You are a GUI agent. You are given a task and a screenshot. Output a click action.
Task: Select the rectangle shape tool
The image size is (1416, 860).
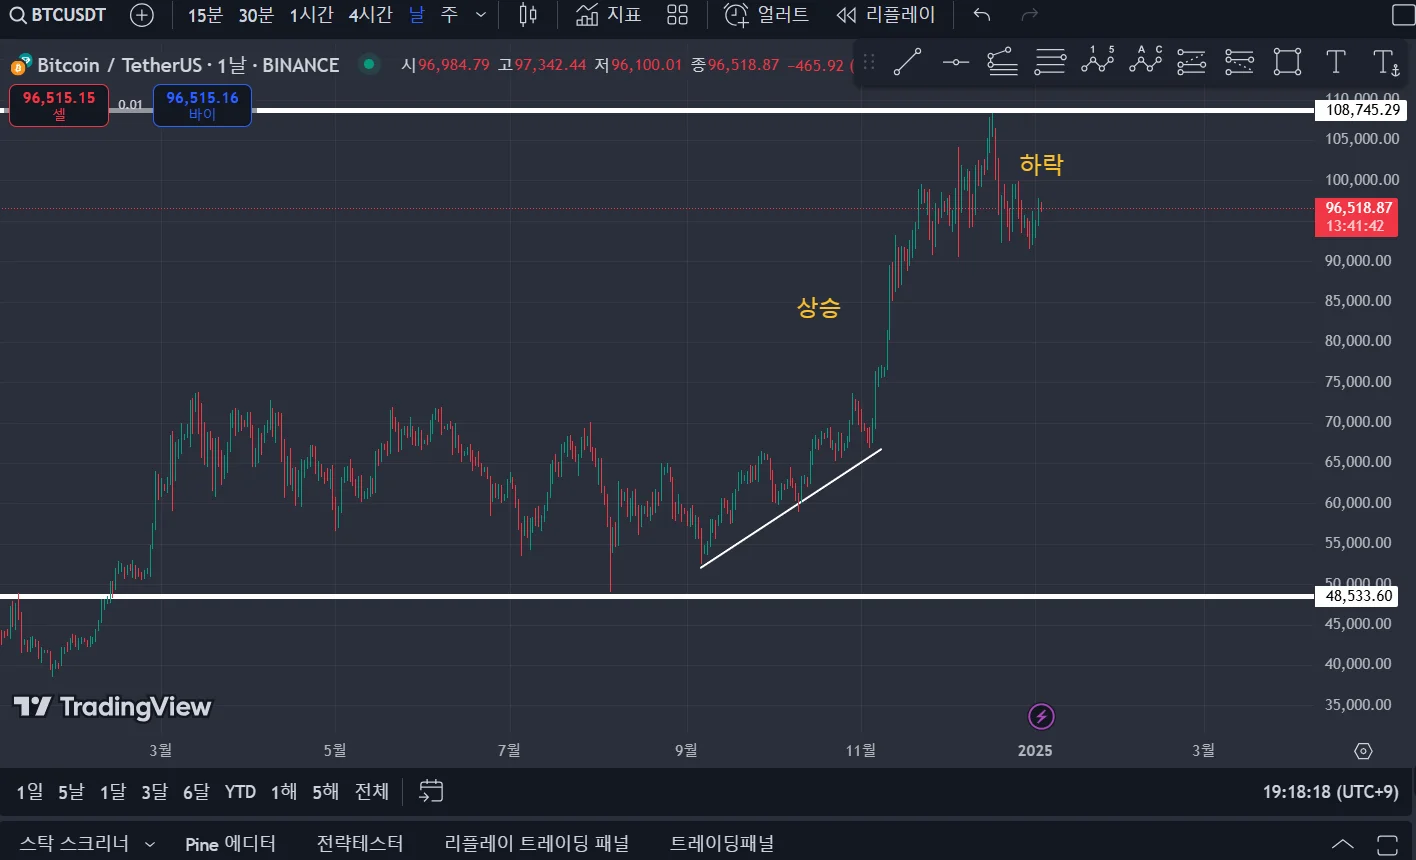point(1287,62)
